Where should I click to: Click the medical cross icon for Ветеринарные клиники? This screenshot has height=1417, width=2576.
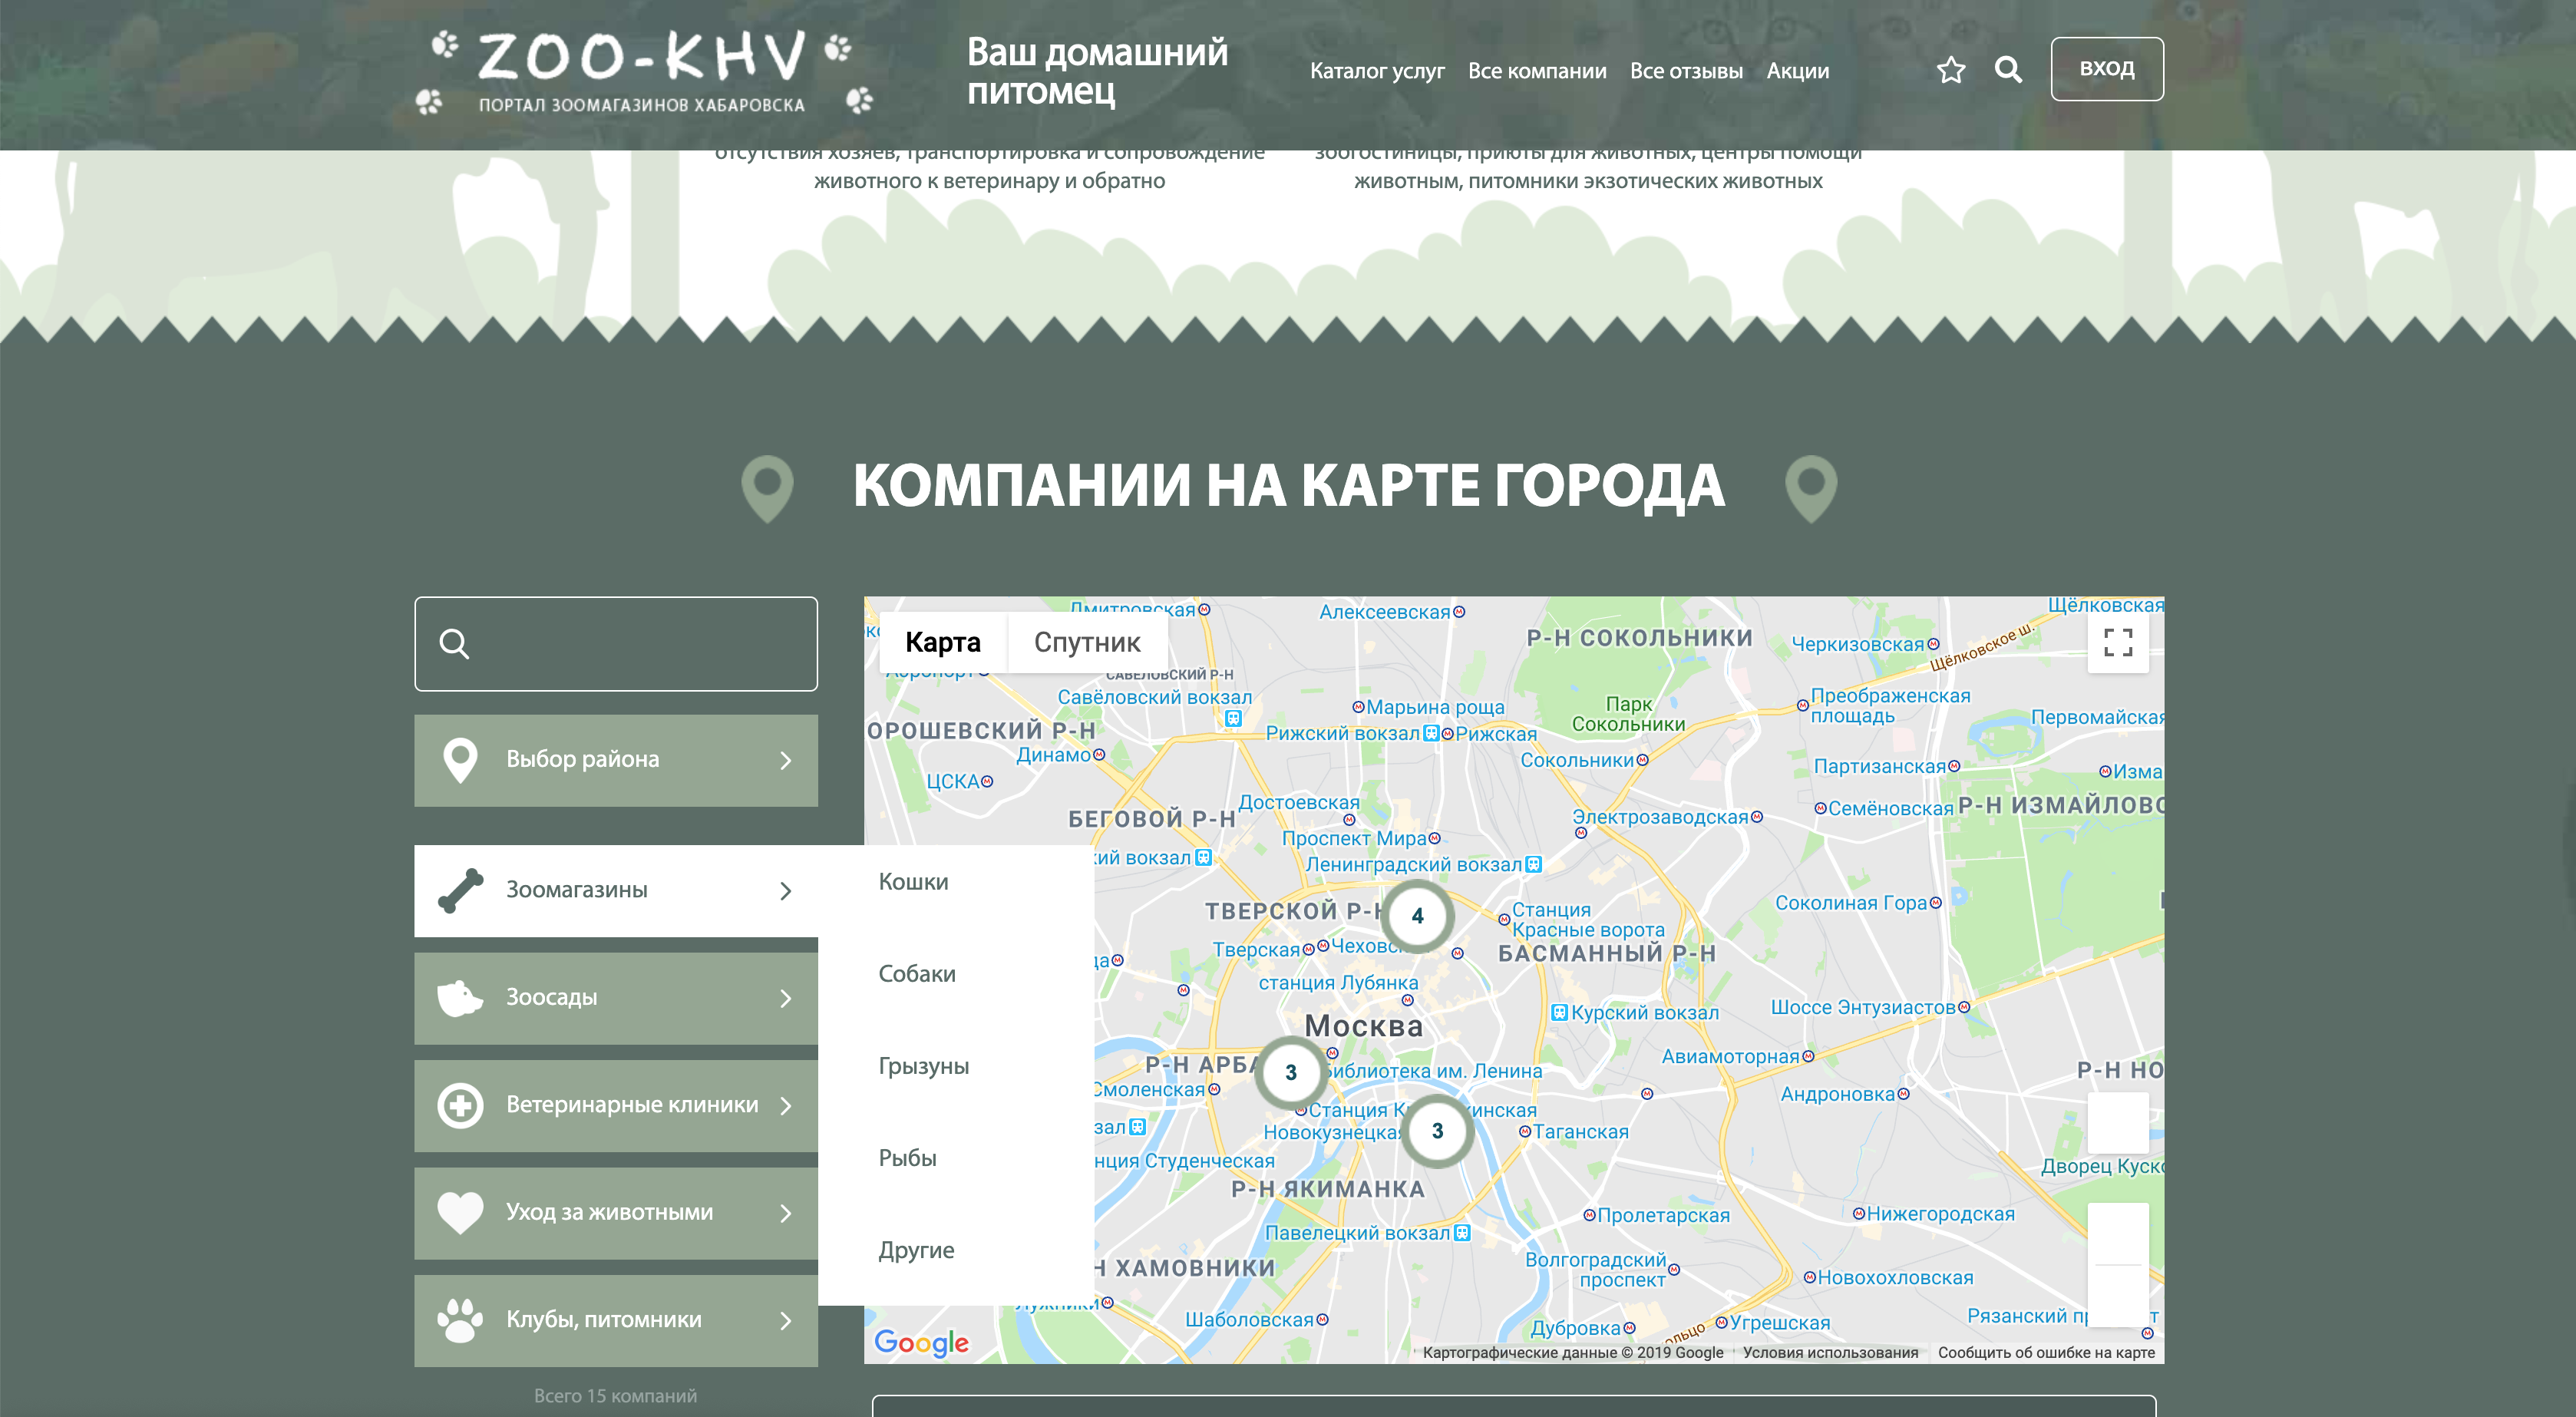point(460,1105)
